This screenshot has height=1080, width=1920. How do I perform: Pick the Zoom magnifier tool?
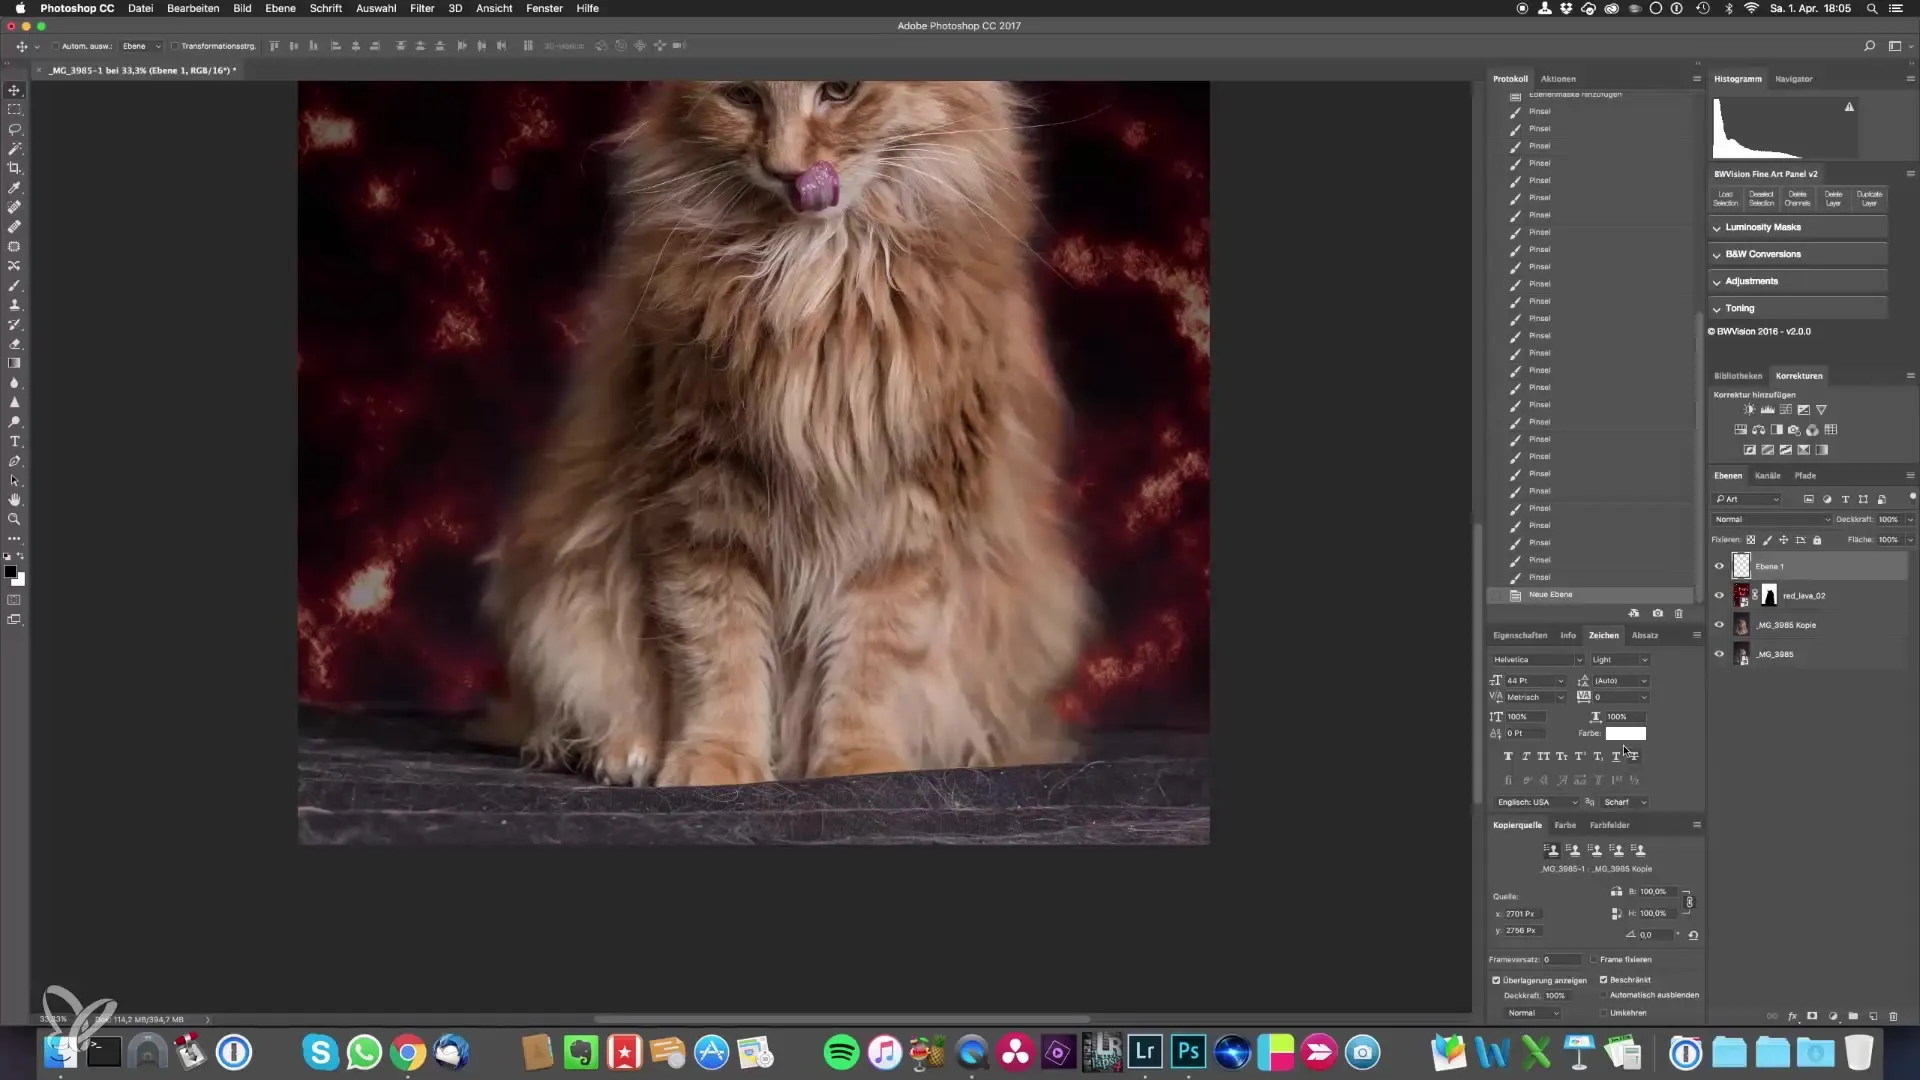coord(14,520)
